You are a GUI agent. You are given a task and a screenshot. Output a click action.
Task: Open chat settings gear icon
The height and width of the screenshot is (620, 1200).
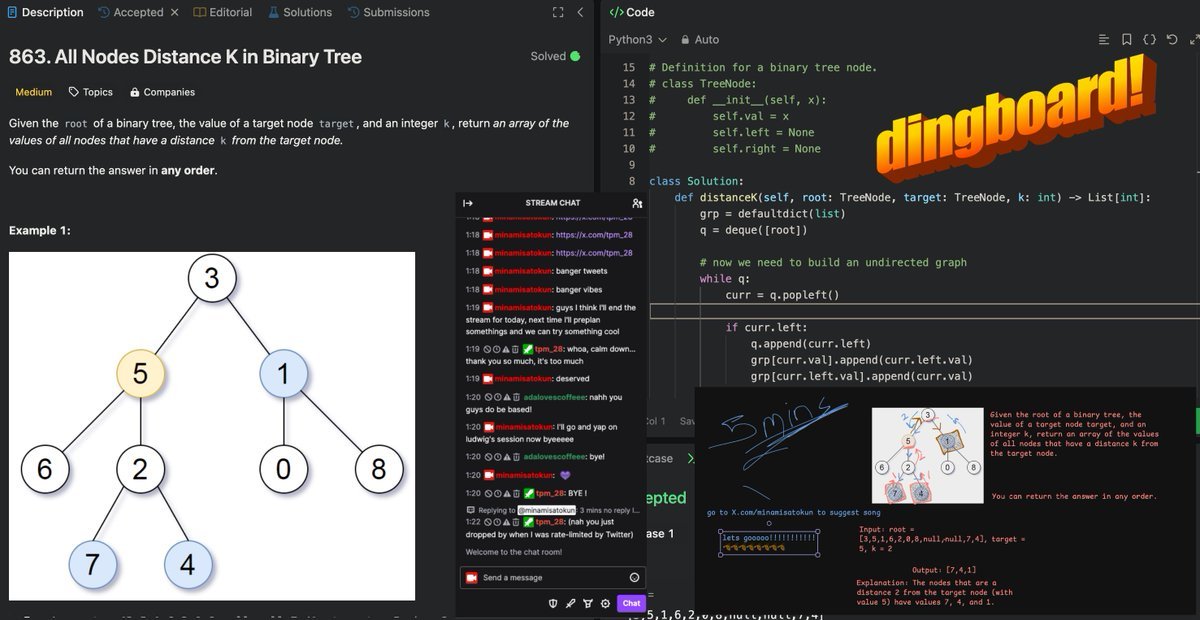[605, 603]
